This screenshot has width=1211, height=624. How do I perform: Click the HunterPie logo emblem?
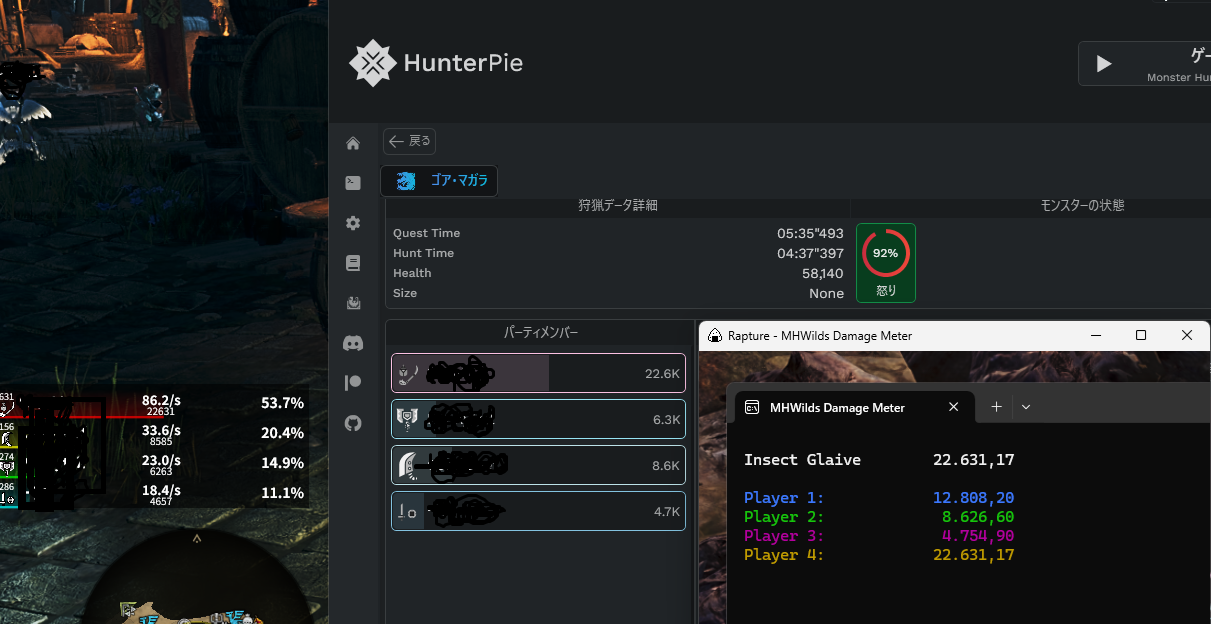point(372,63)
